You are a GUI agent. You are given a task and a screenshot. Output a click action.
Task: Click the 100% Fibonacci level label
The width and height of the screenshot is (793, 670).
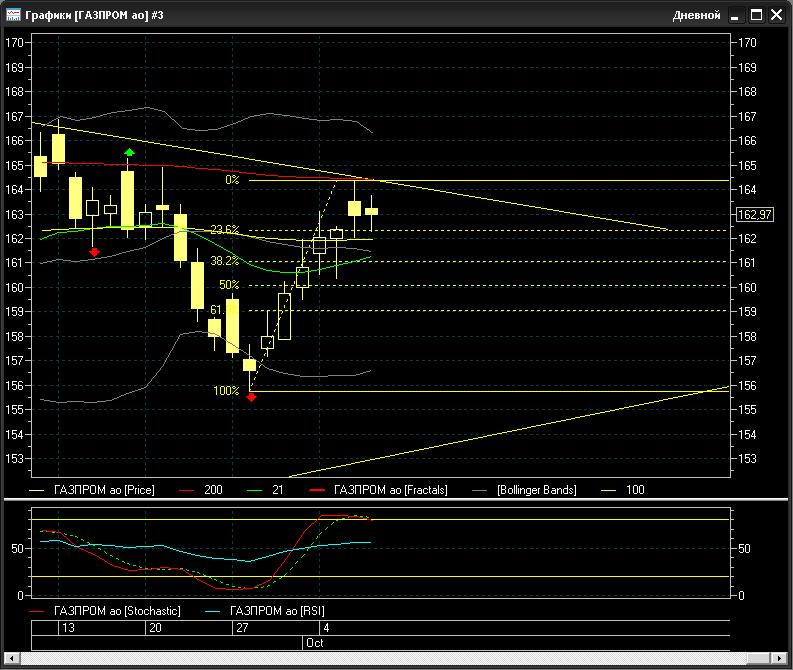point(226,390)
